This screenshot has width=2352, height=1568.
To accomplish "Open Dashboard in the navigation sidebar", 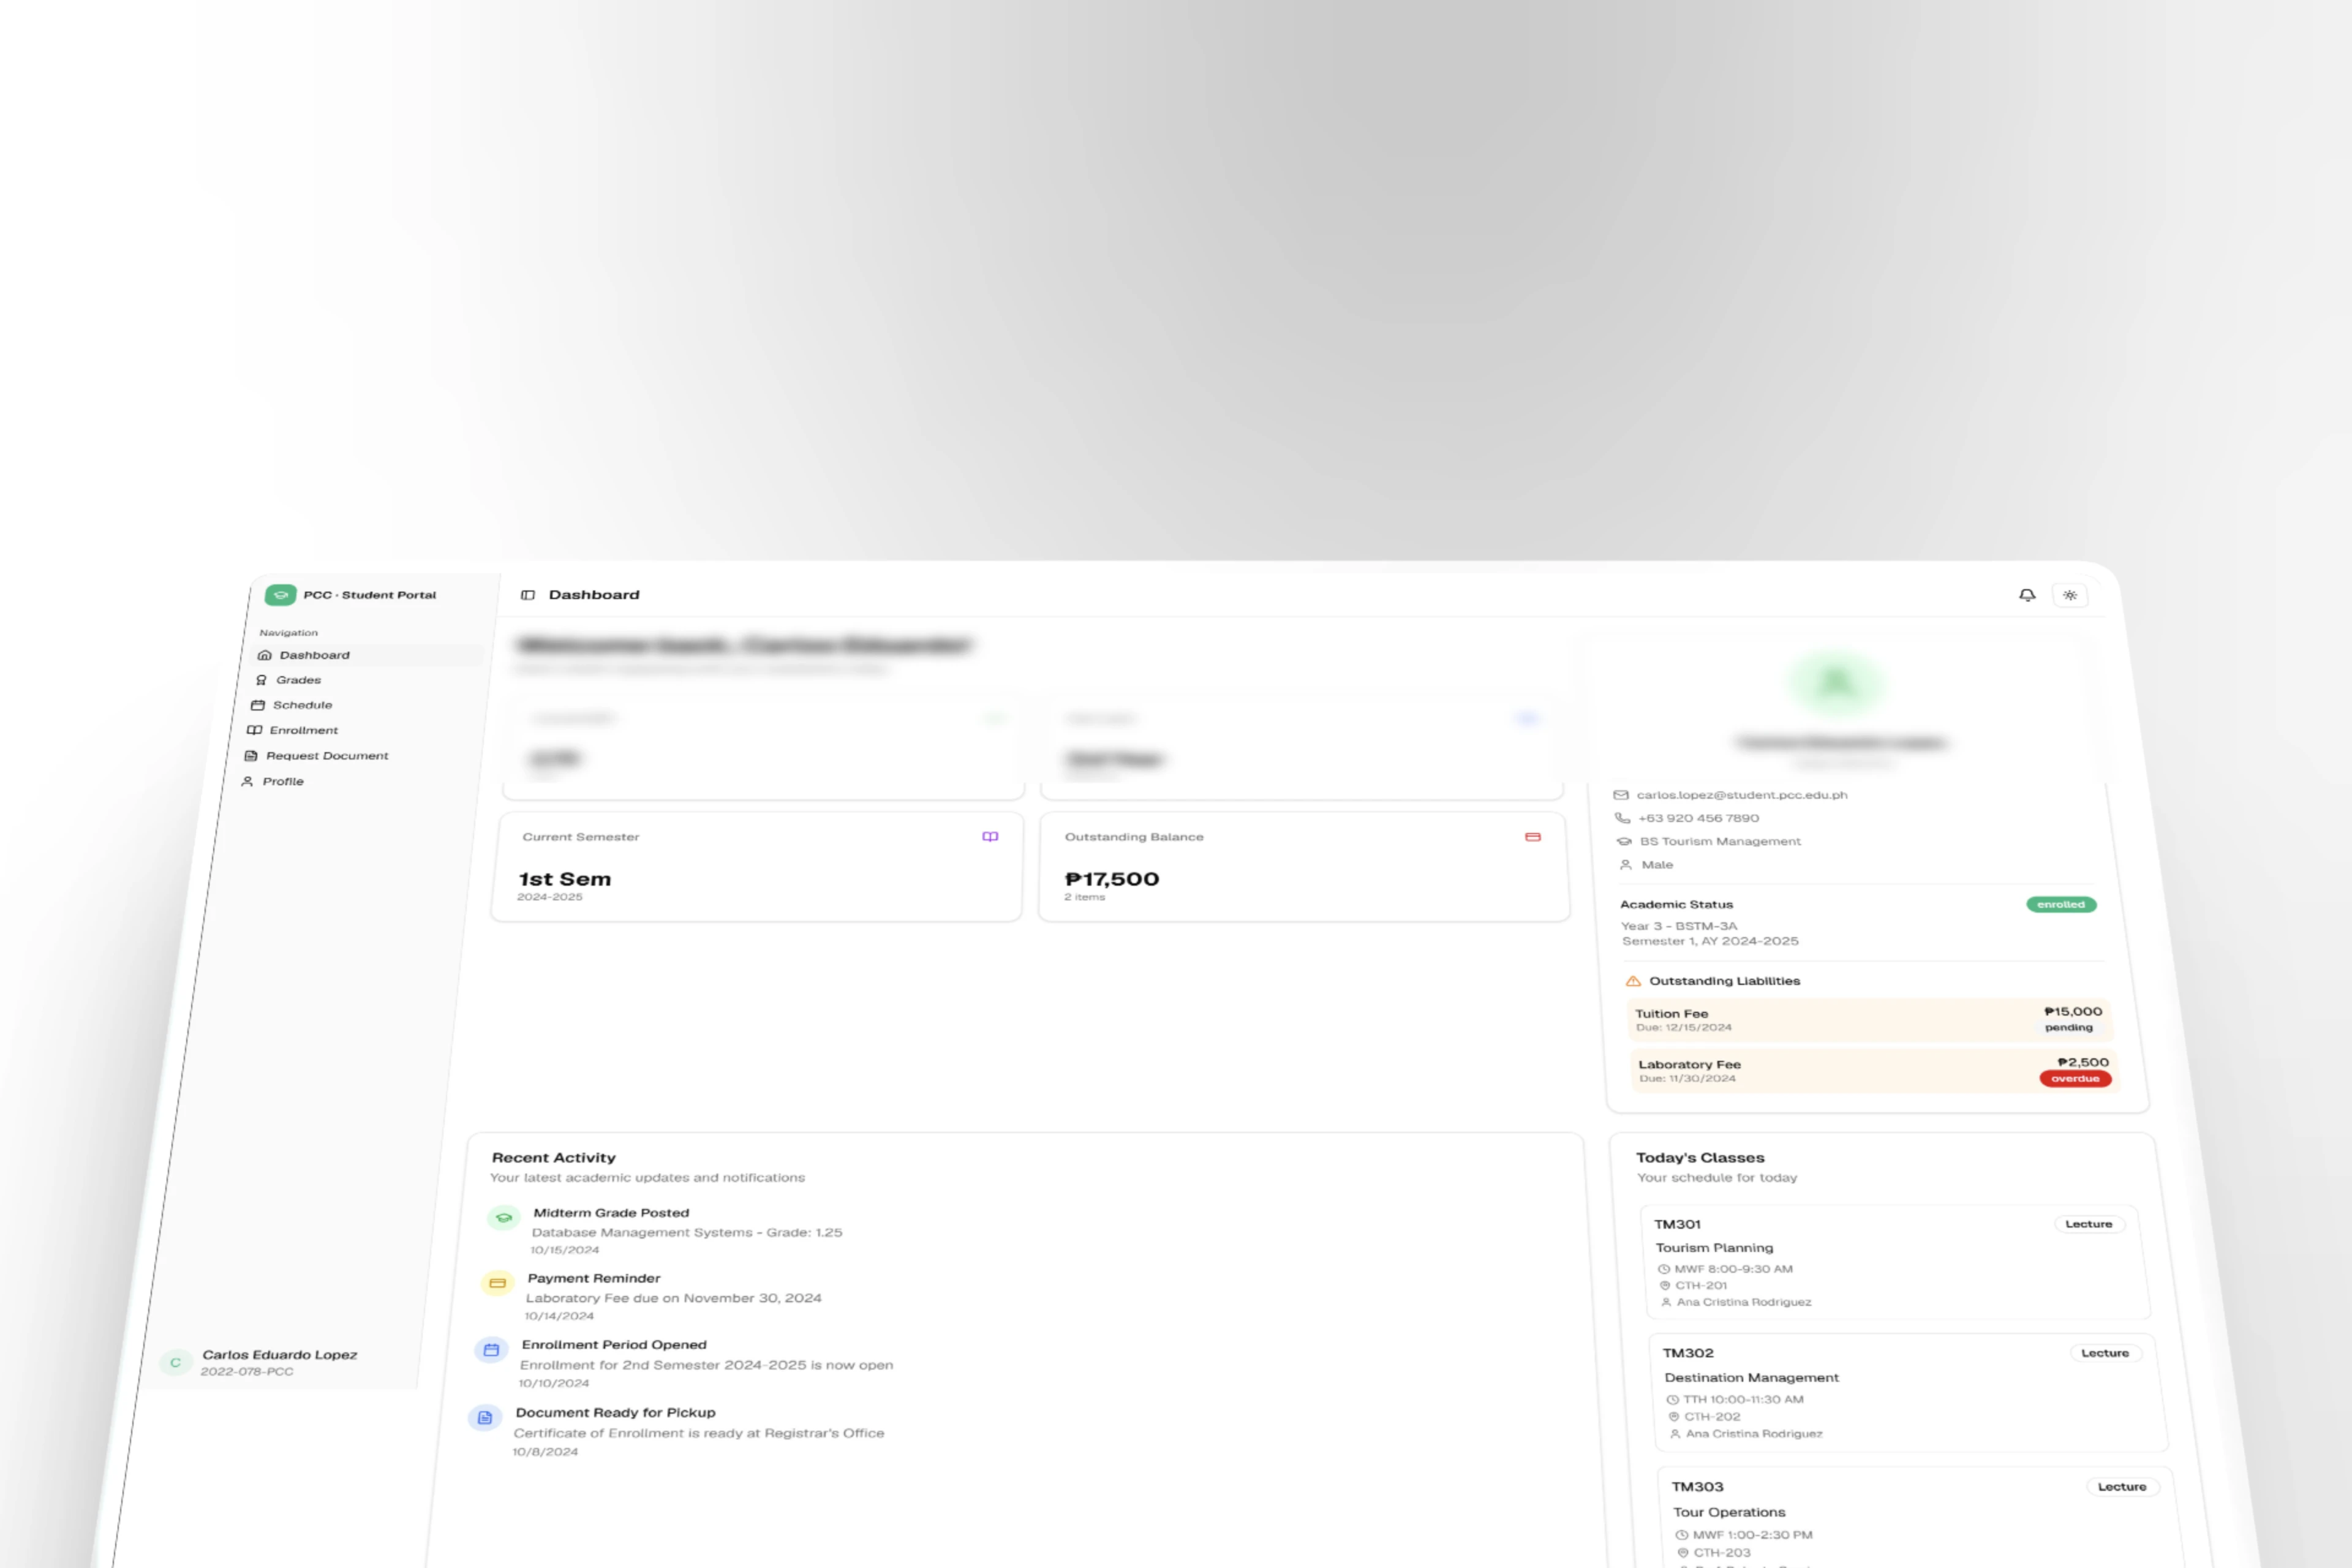I will pos(367,655).
